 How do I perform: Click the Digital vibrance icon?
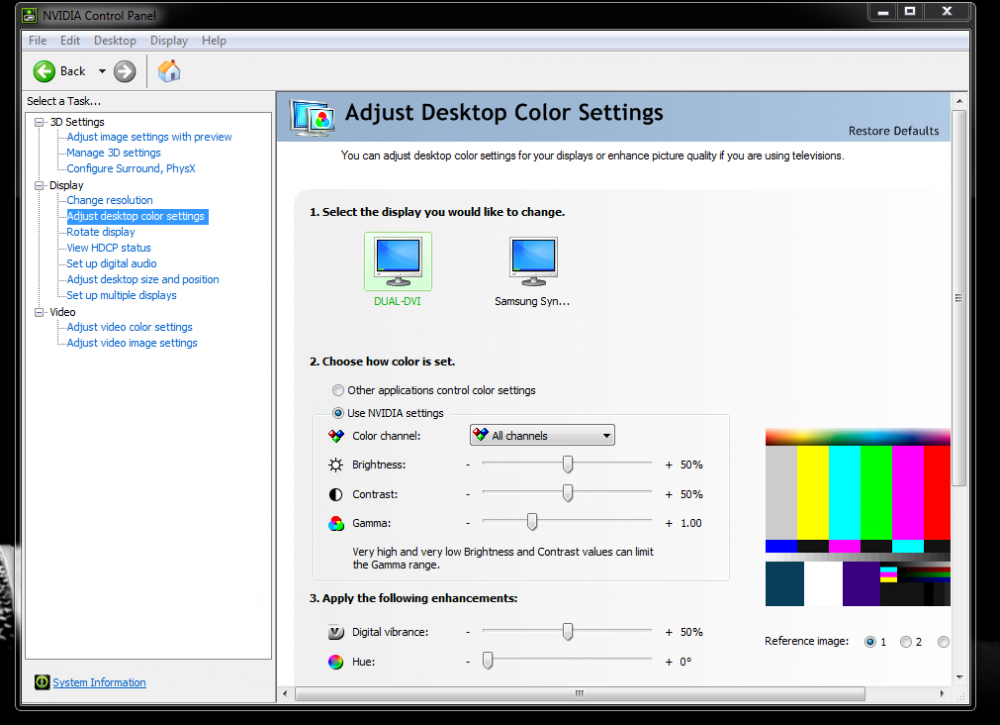(336, 632)
